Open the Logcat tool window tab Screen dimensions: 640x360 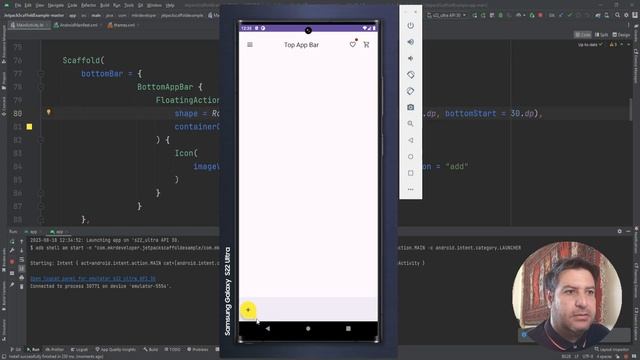(79, 349)
